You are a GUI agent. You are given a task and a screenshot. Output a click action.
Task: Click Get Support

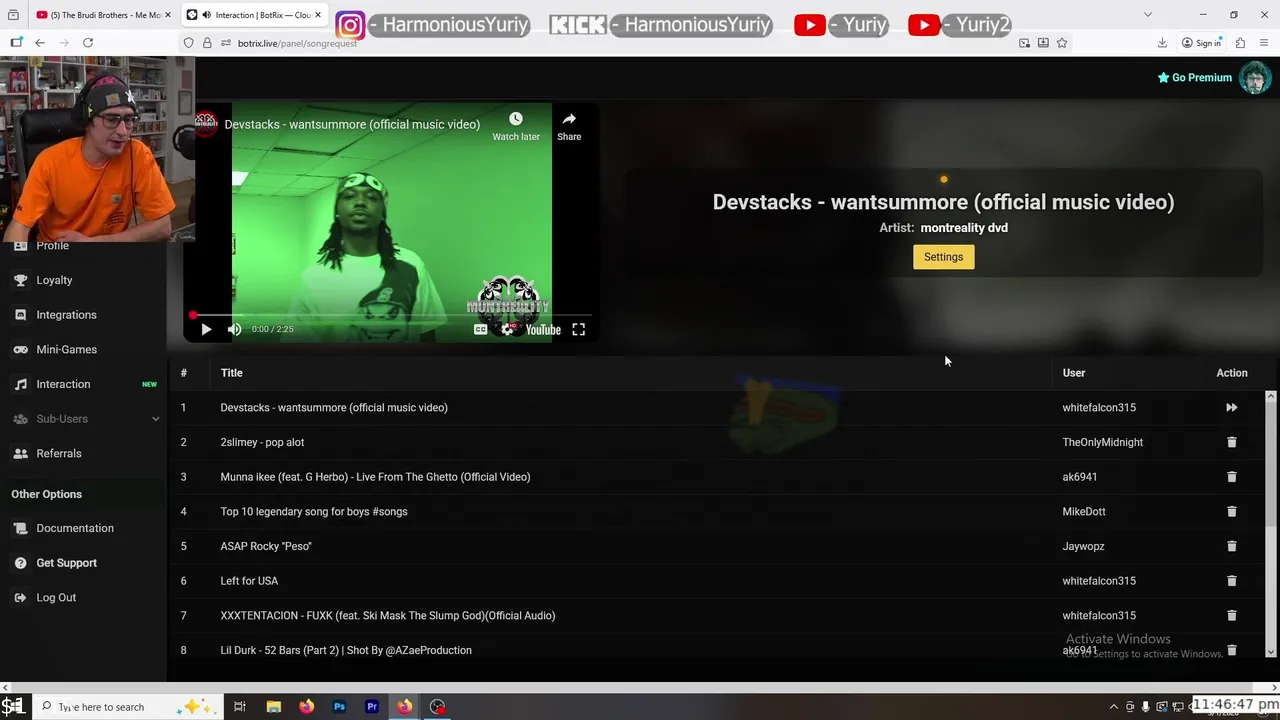[66, 563]
